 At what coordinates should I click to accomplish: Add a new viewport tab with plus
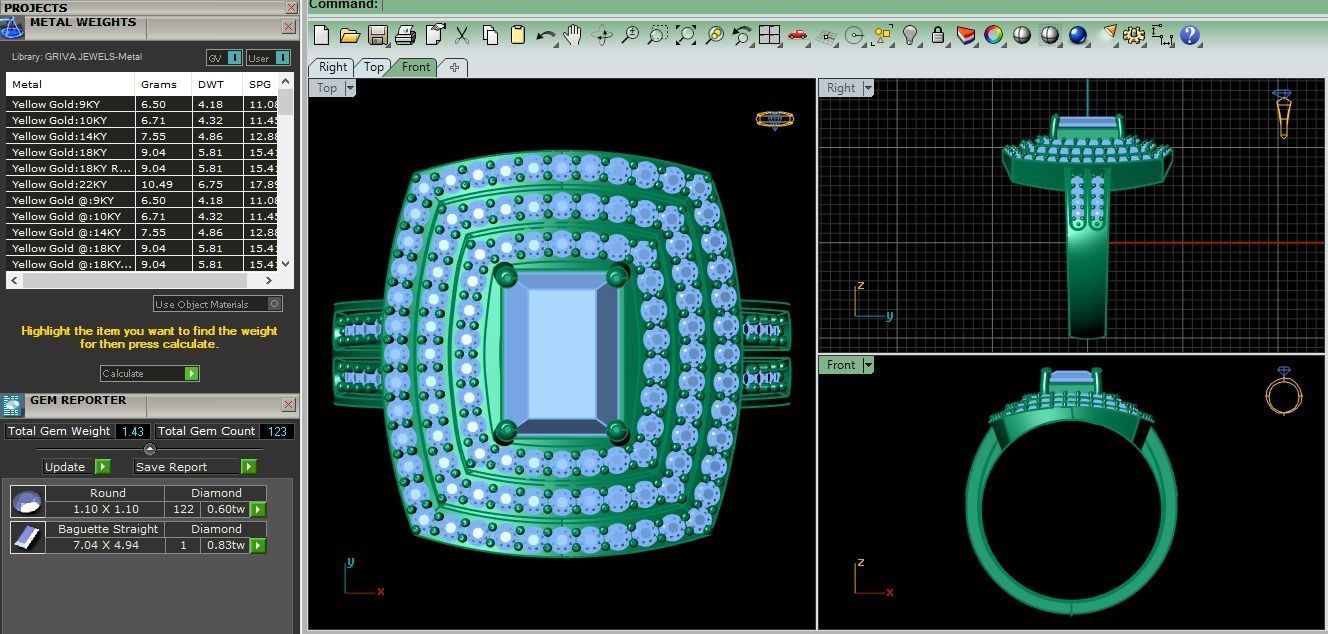pyautogui.click(x=454, y=68)
